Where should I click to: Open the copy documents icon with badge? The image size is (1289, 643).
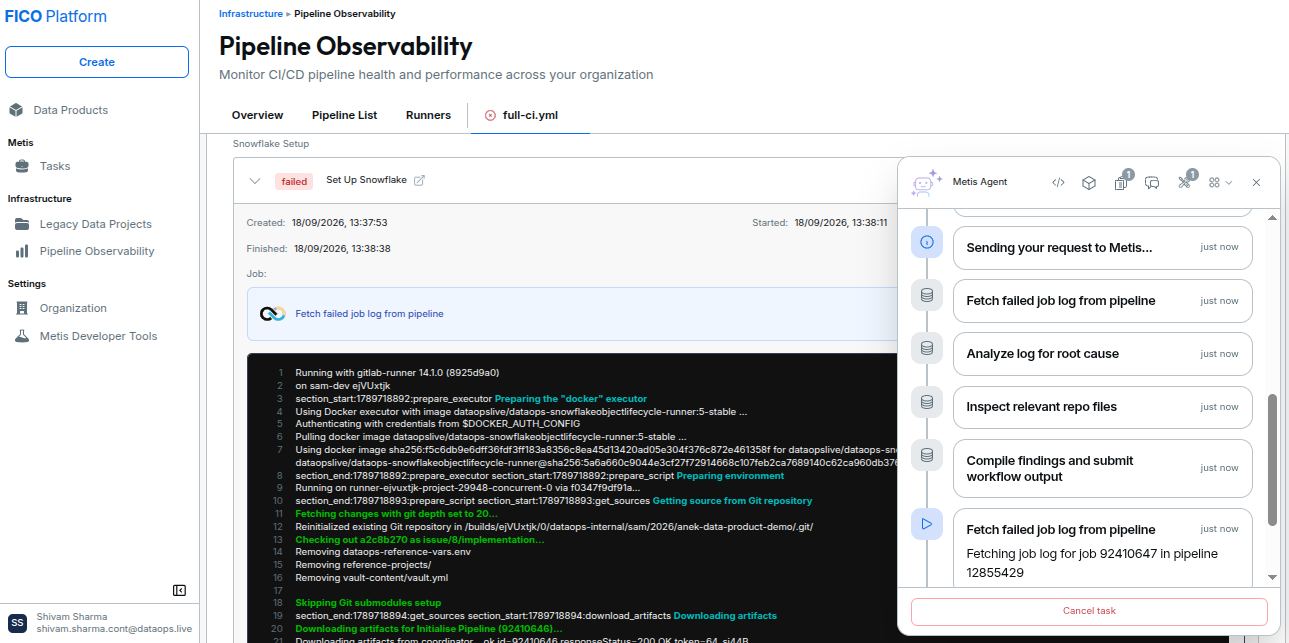[x=1121, y=182]
